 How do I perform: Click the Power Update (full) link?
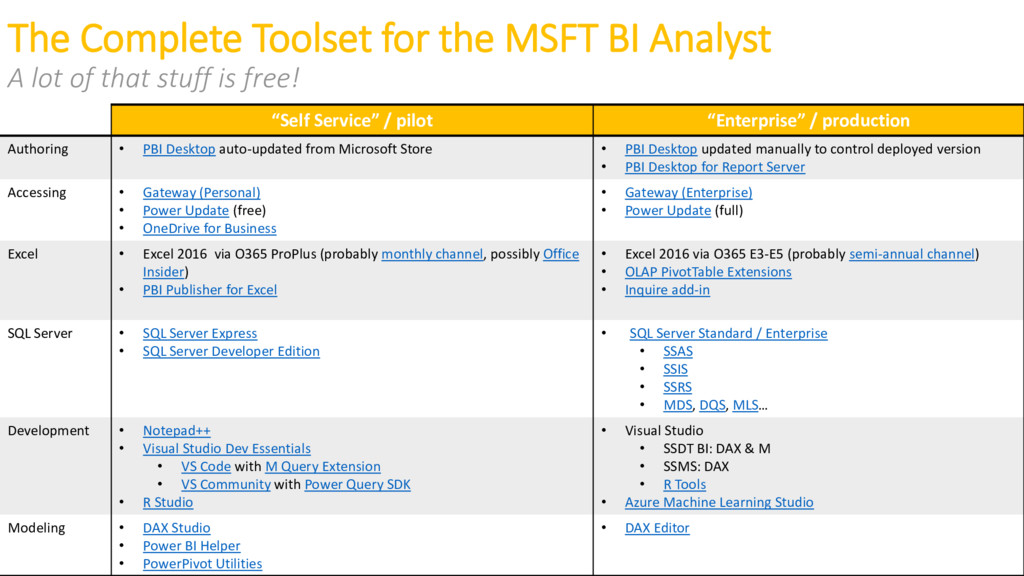pyautogui.click(x=667, y=210)
